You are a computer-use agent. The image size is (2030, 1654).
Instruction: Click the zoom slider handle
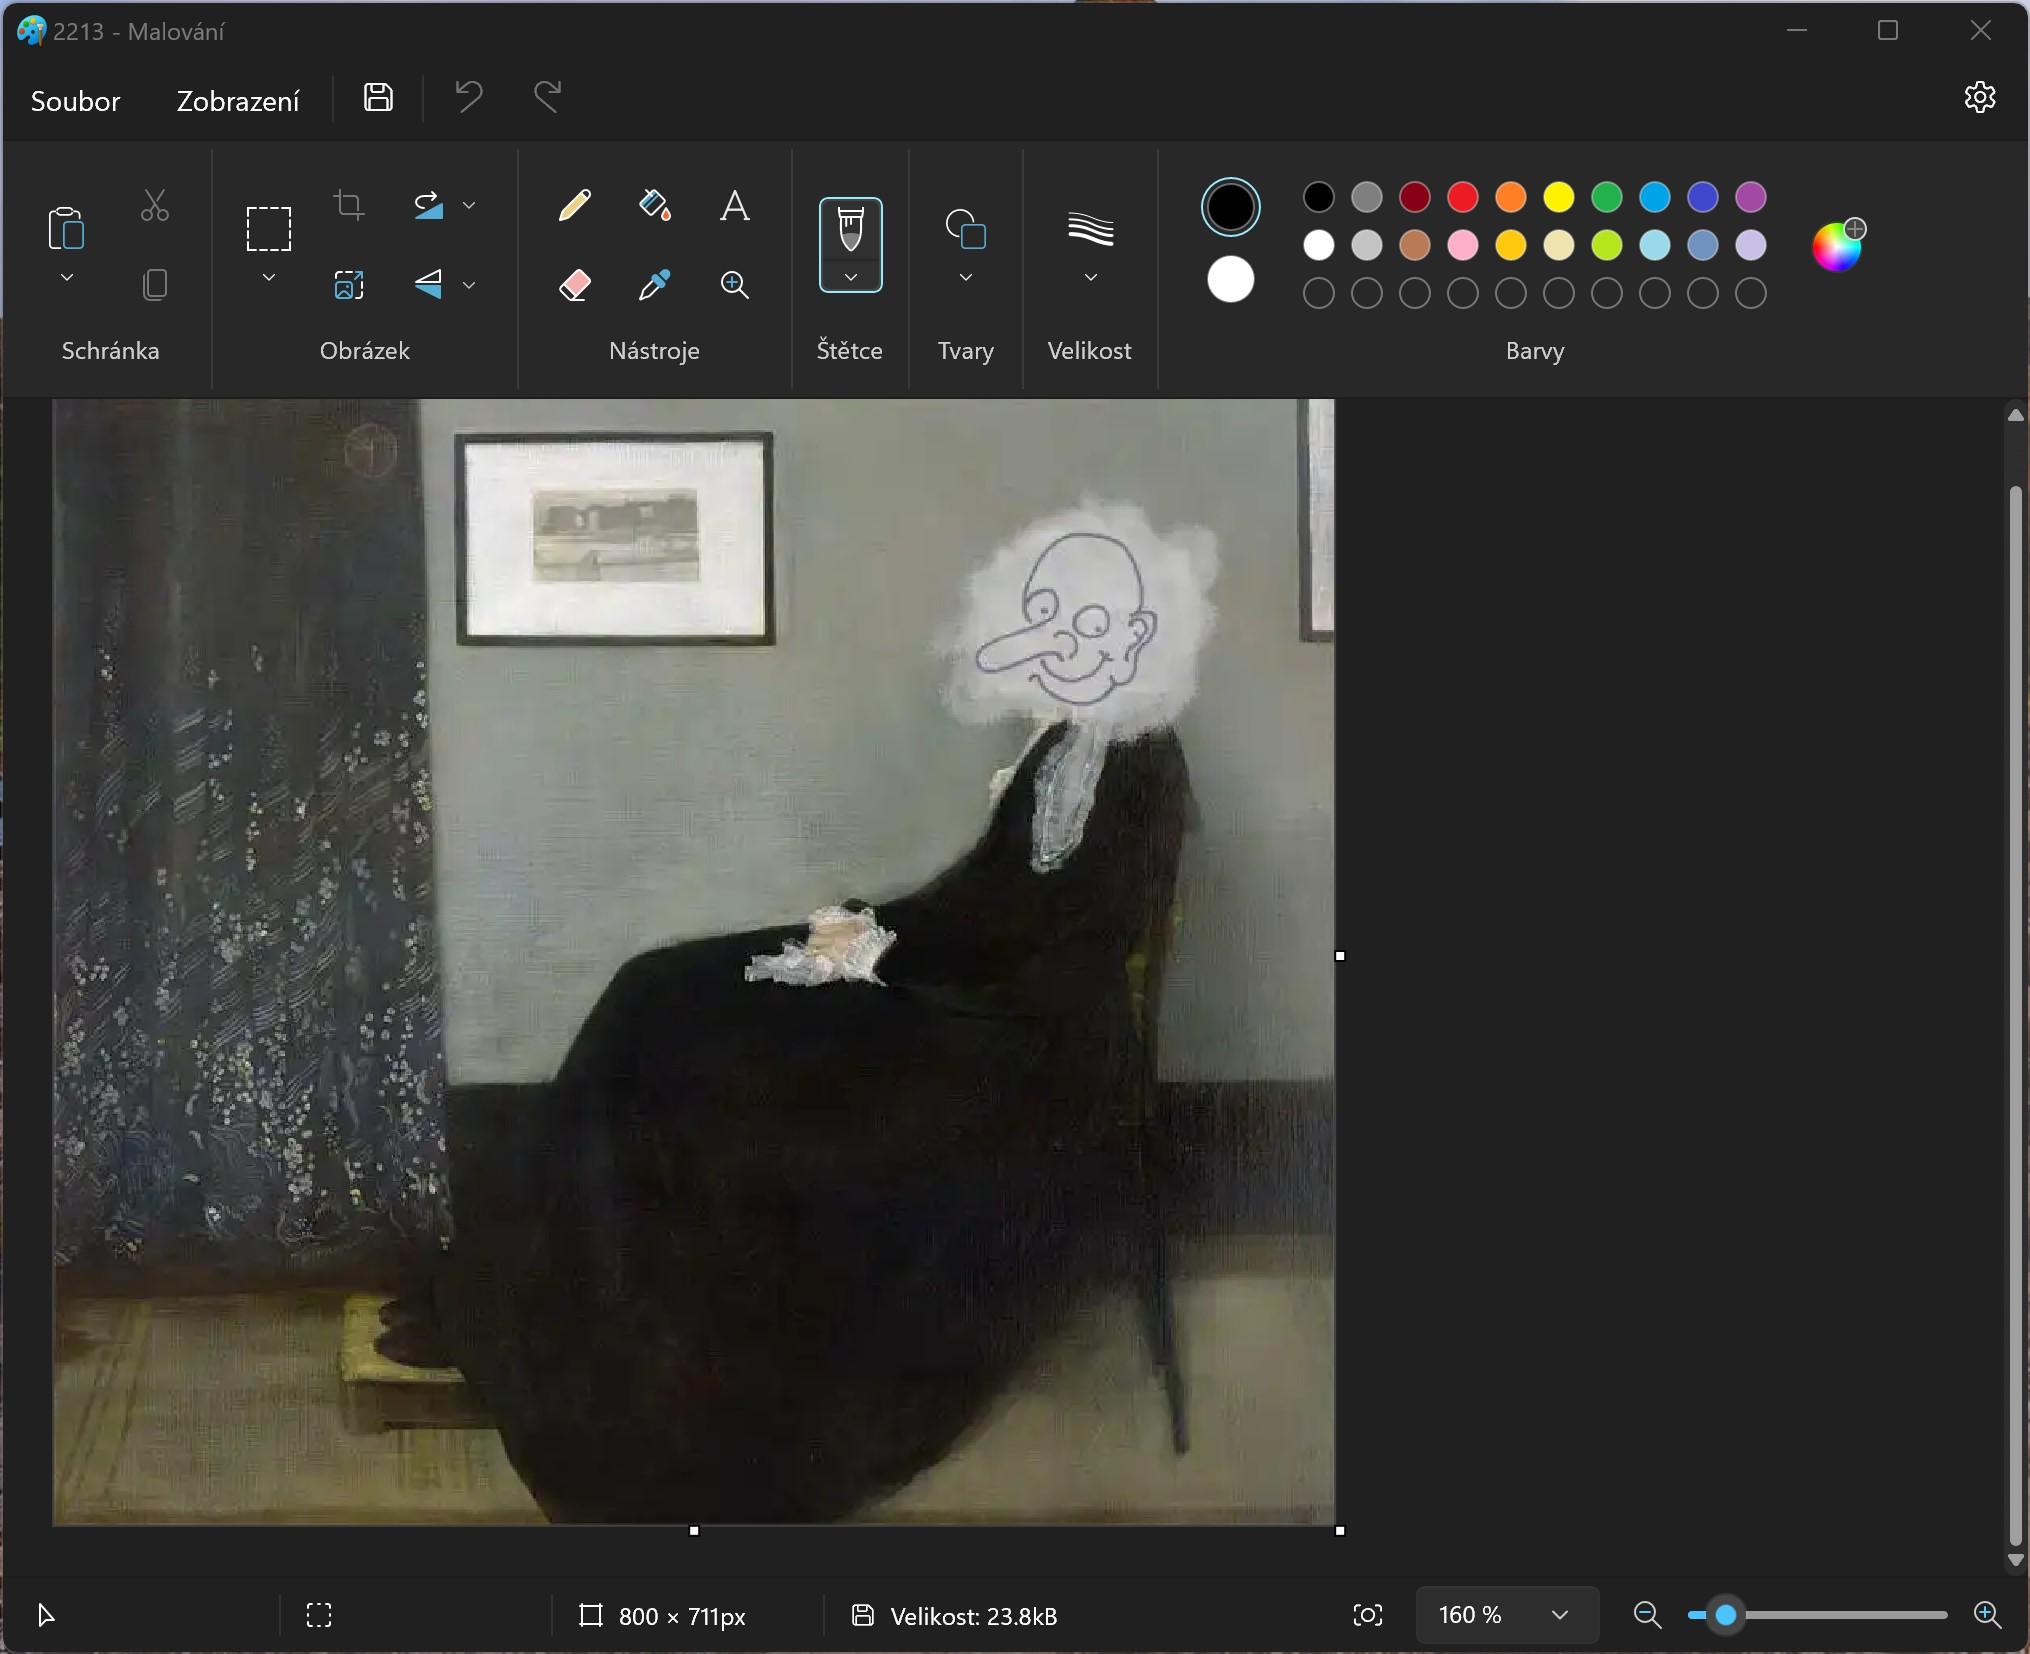[x=1726, y=1615]
